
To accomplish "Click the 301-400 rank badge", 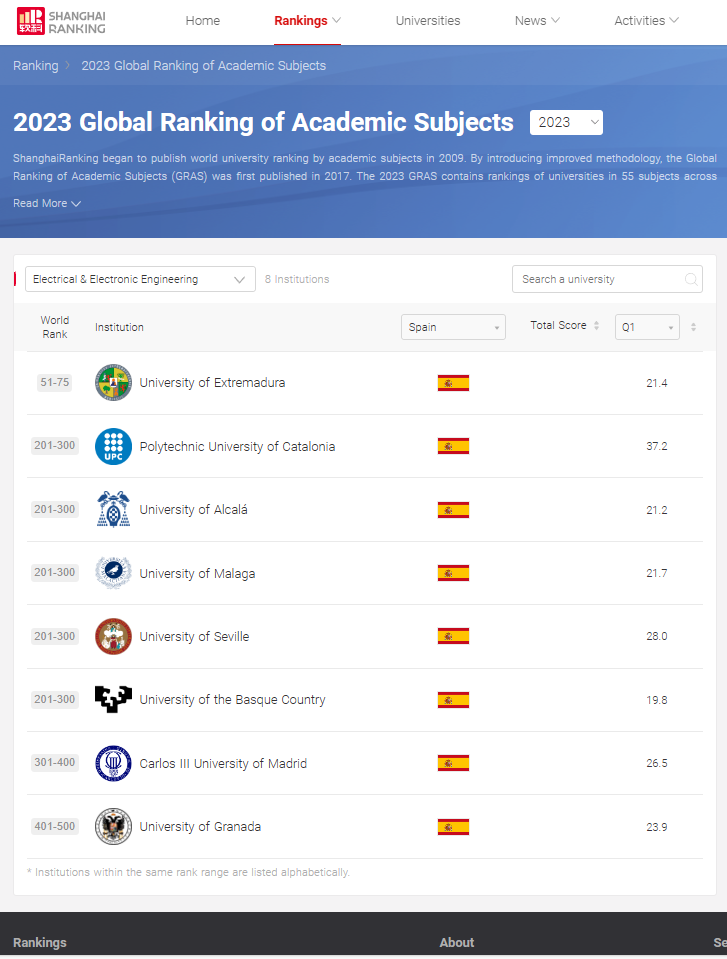I will (x=54, y=763).
